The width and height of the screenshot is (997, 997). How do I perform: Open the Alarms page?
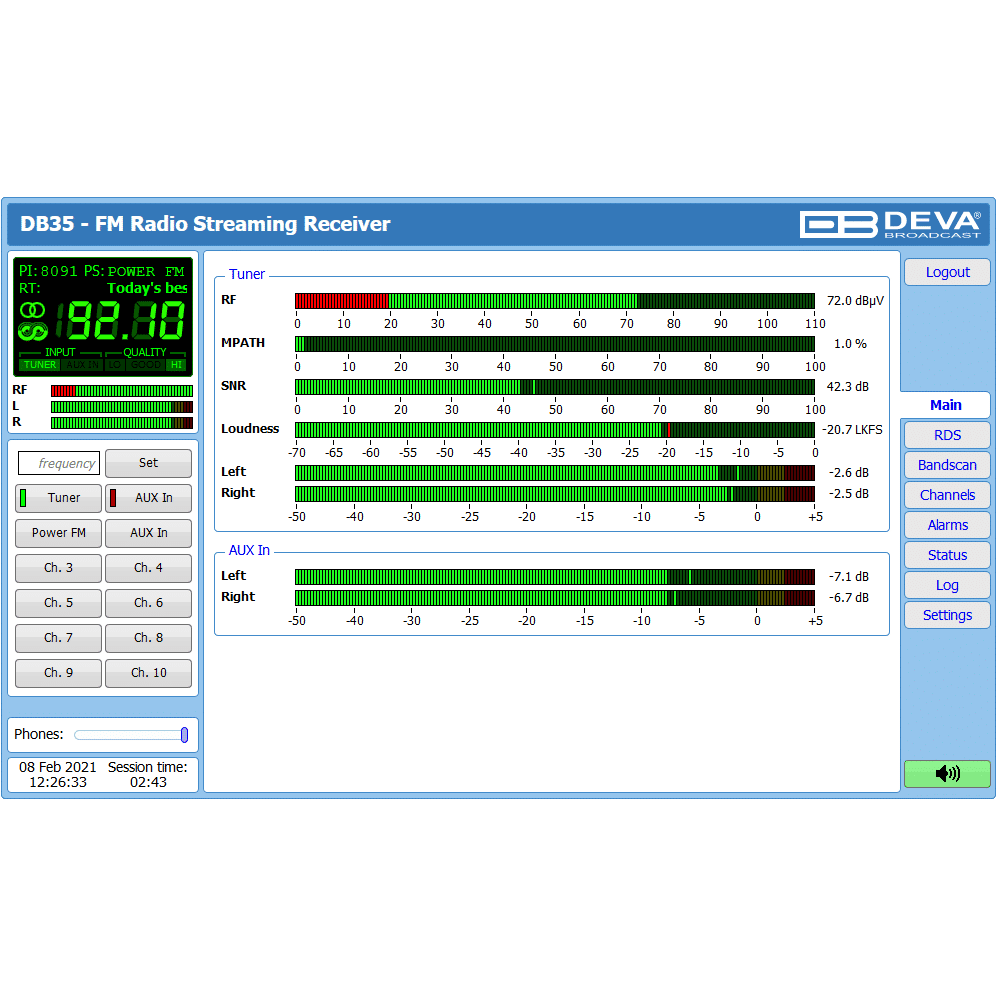tap(946, 525)
